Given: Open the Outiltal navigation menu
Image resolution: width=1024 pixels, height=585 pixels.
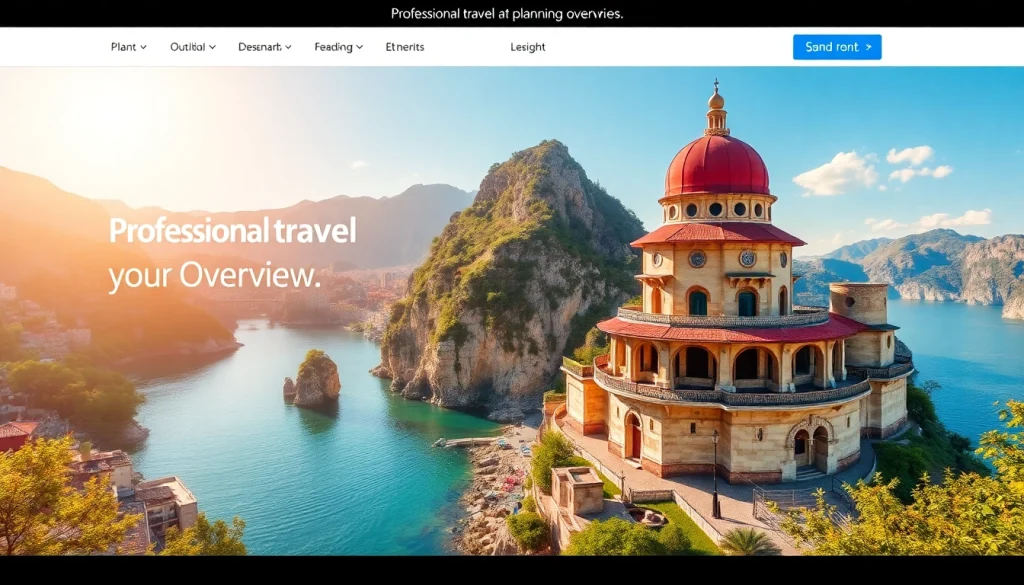Looking at the screenshot, I should click(x=187, y=47).
